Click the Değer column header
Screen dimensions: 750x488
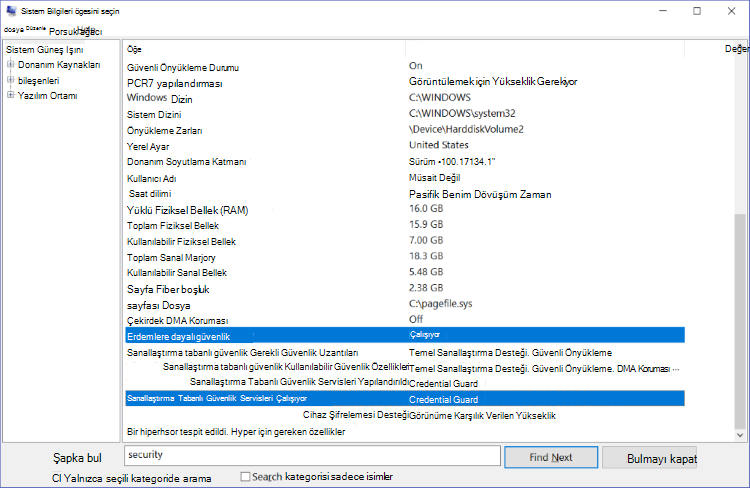(x=736, y=49)
